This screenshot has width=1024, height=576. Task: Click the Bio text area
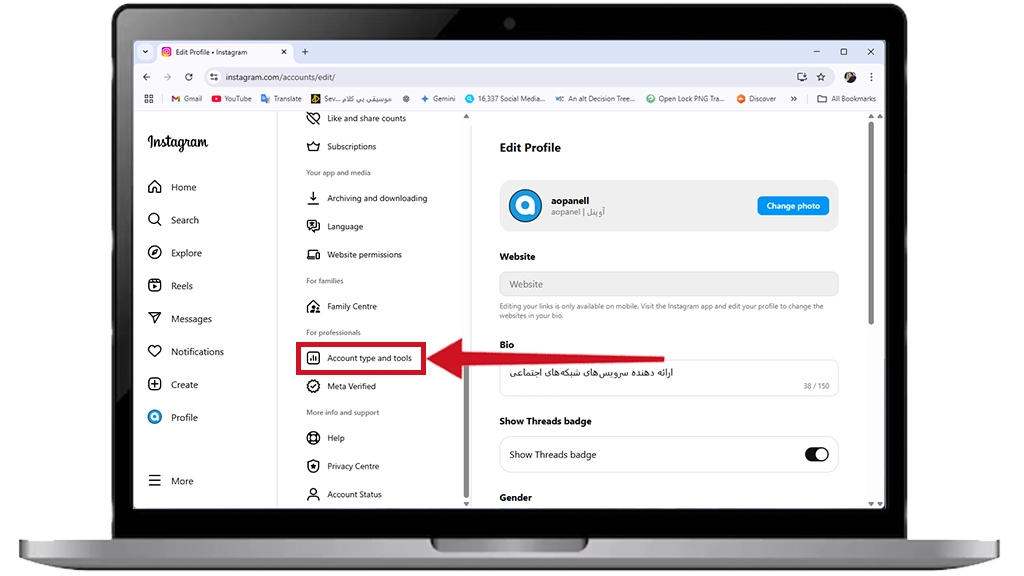pyautogui.click(x=669, y=377)
